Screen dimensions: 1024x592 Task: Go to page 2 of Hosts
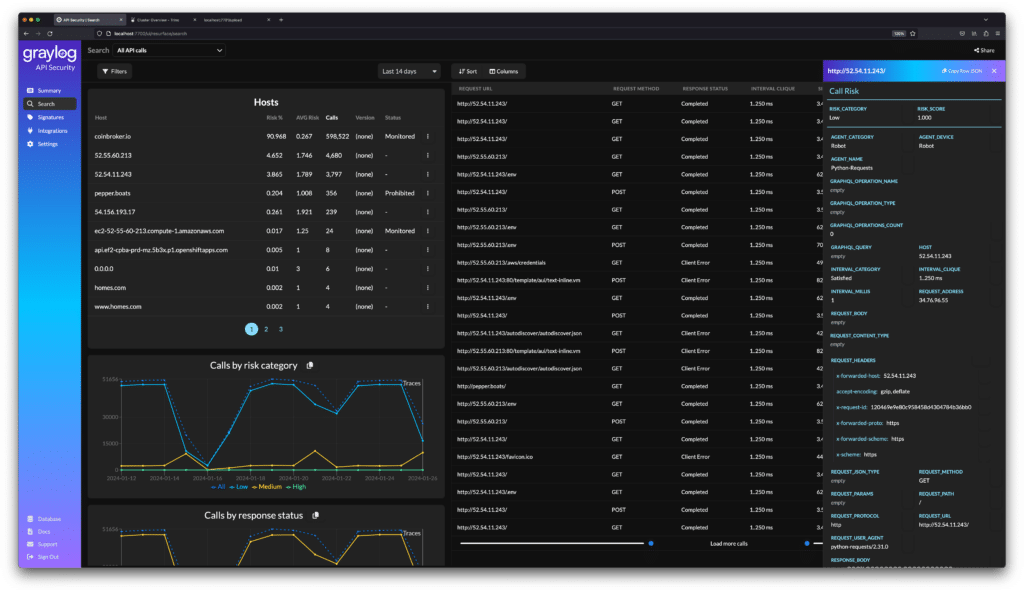coord(266,329)
